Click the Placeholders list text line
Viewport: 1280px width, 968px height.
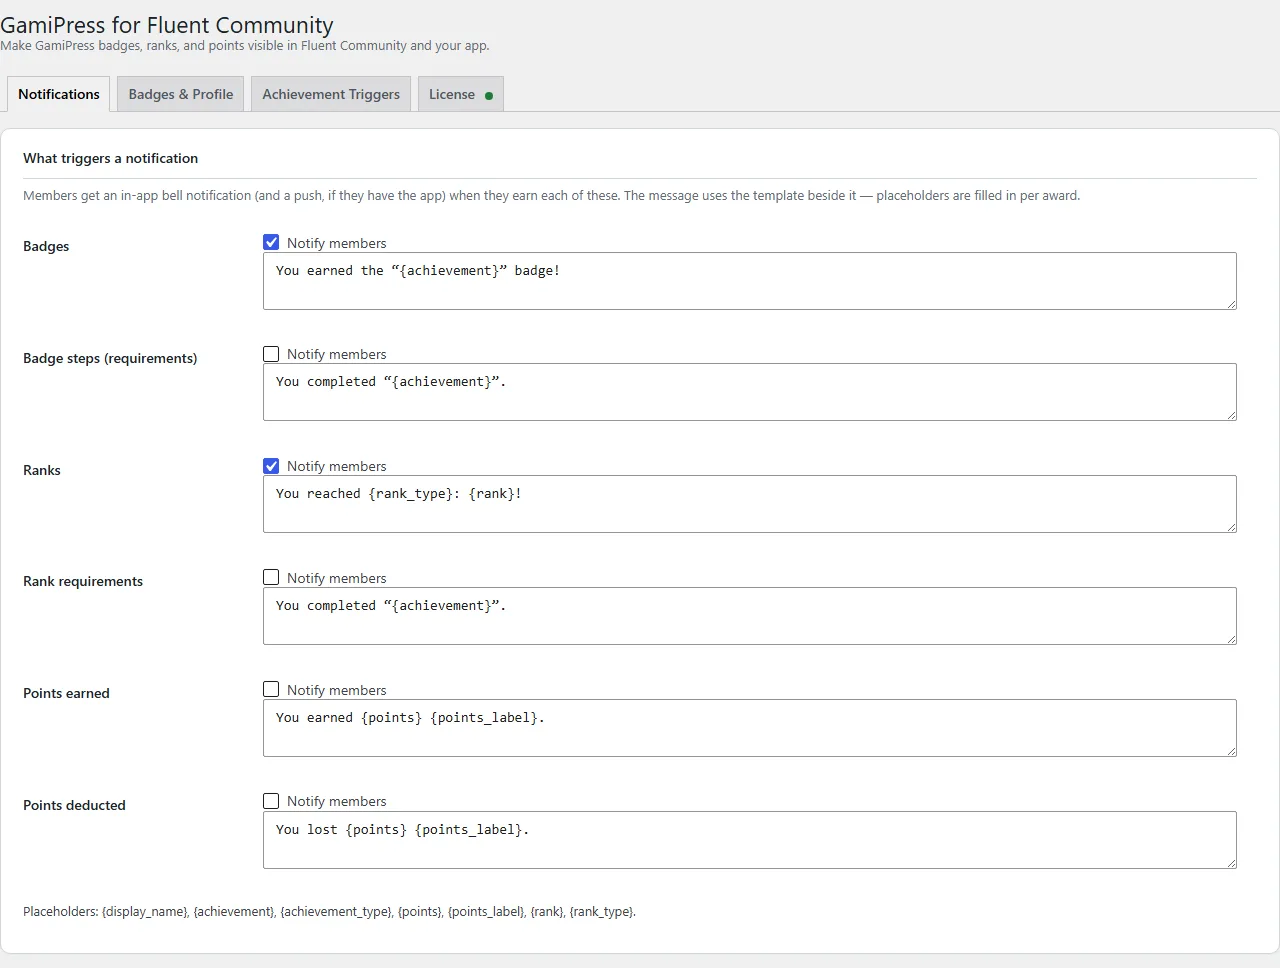[330, 912]
